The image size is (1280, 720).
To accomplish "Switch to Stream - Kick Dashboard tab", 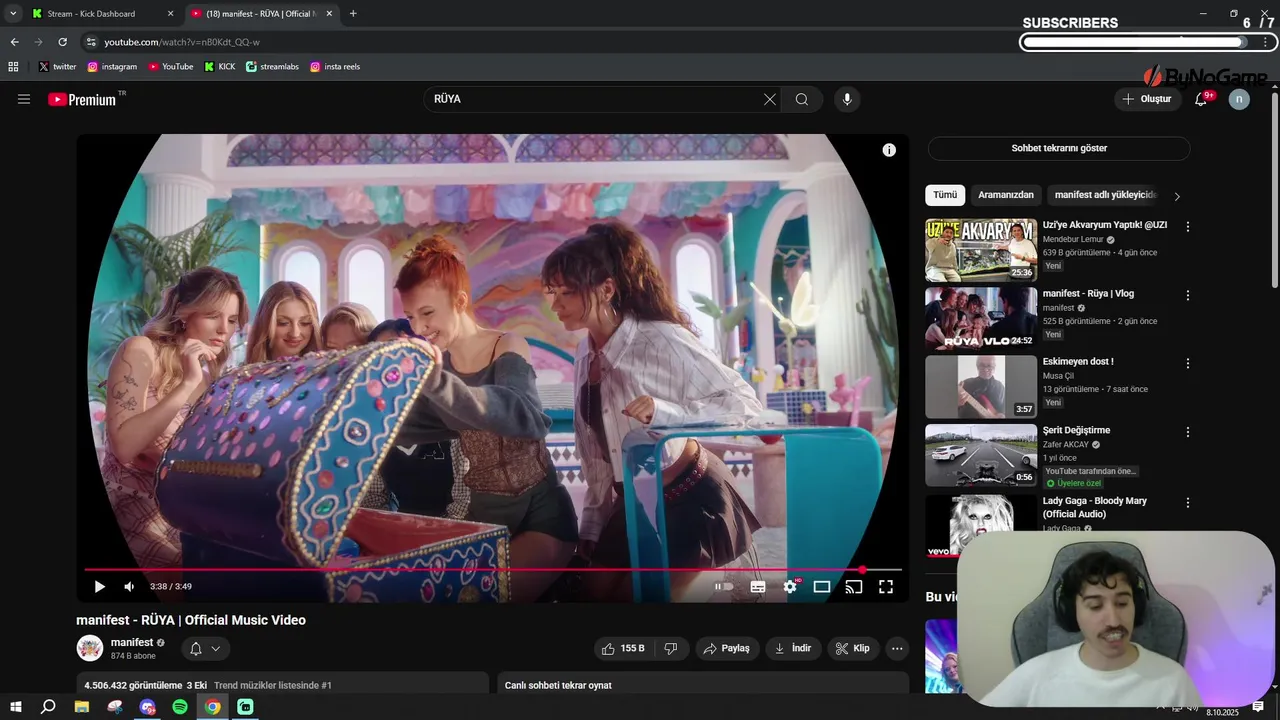I will point(101,14).
